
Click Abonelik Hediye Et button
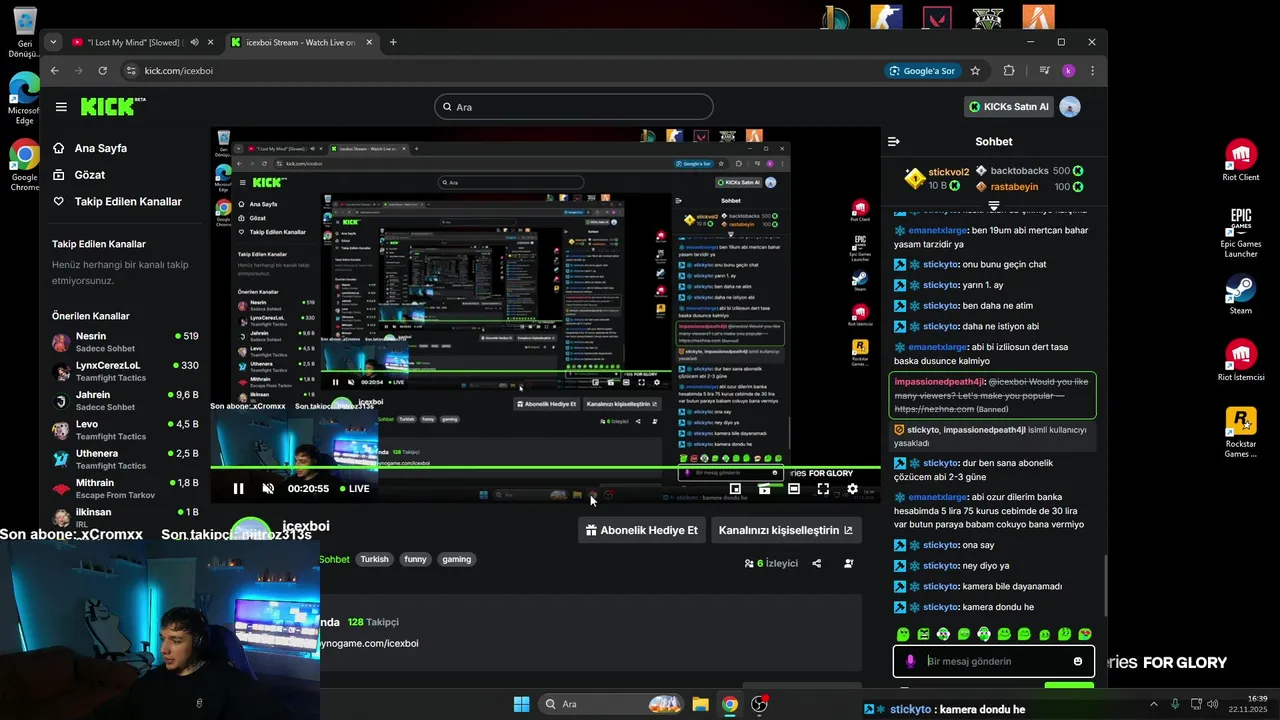coord(641,530)
